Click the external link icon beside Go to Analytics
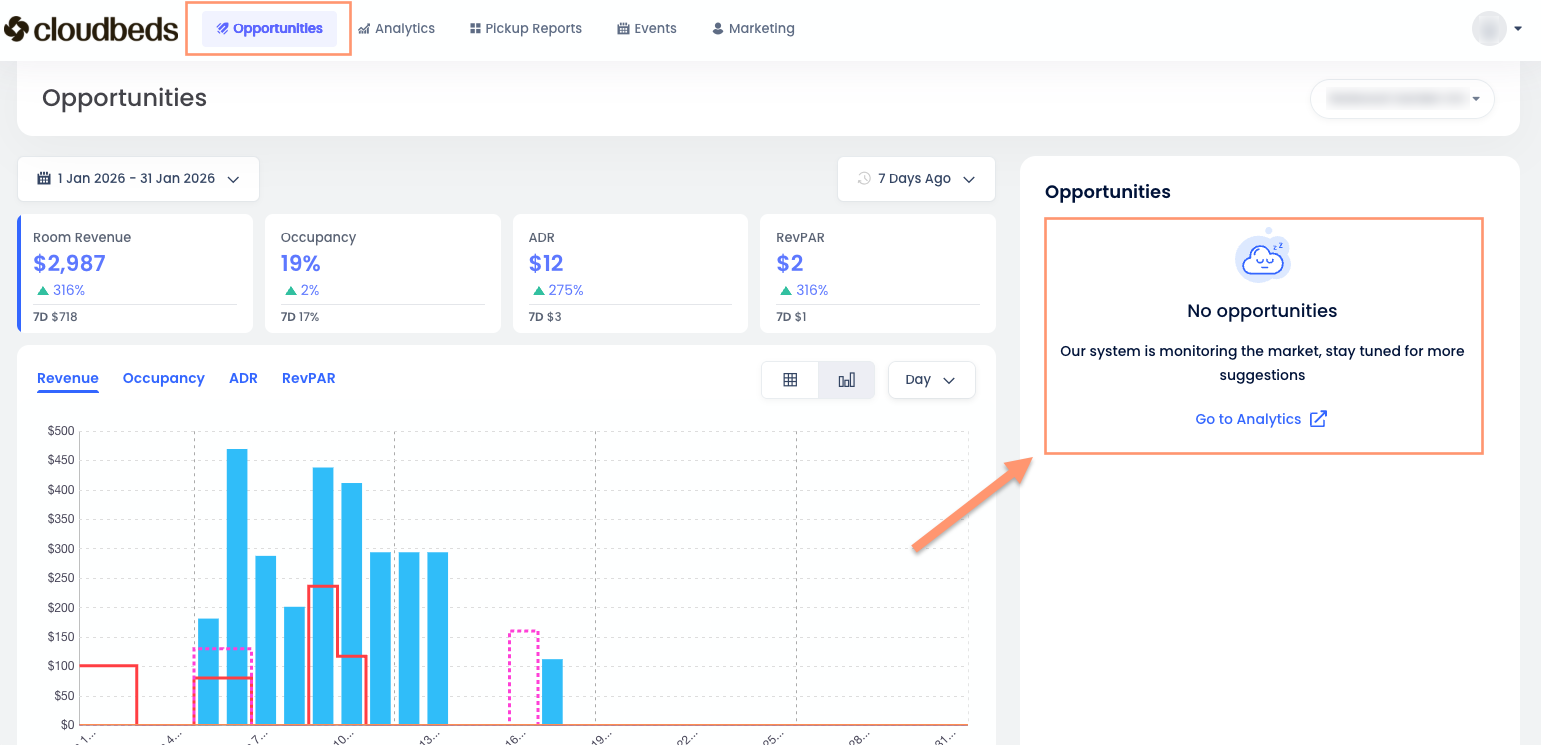The image size is (1541, 745). click(x=1318, y=419)
